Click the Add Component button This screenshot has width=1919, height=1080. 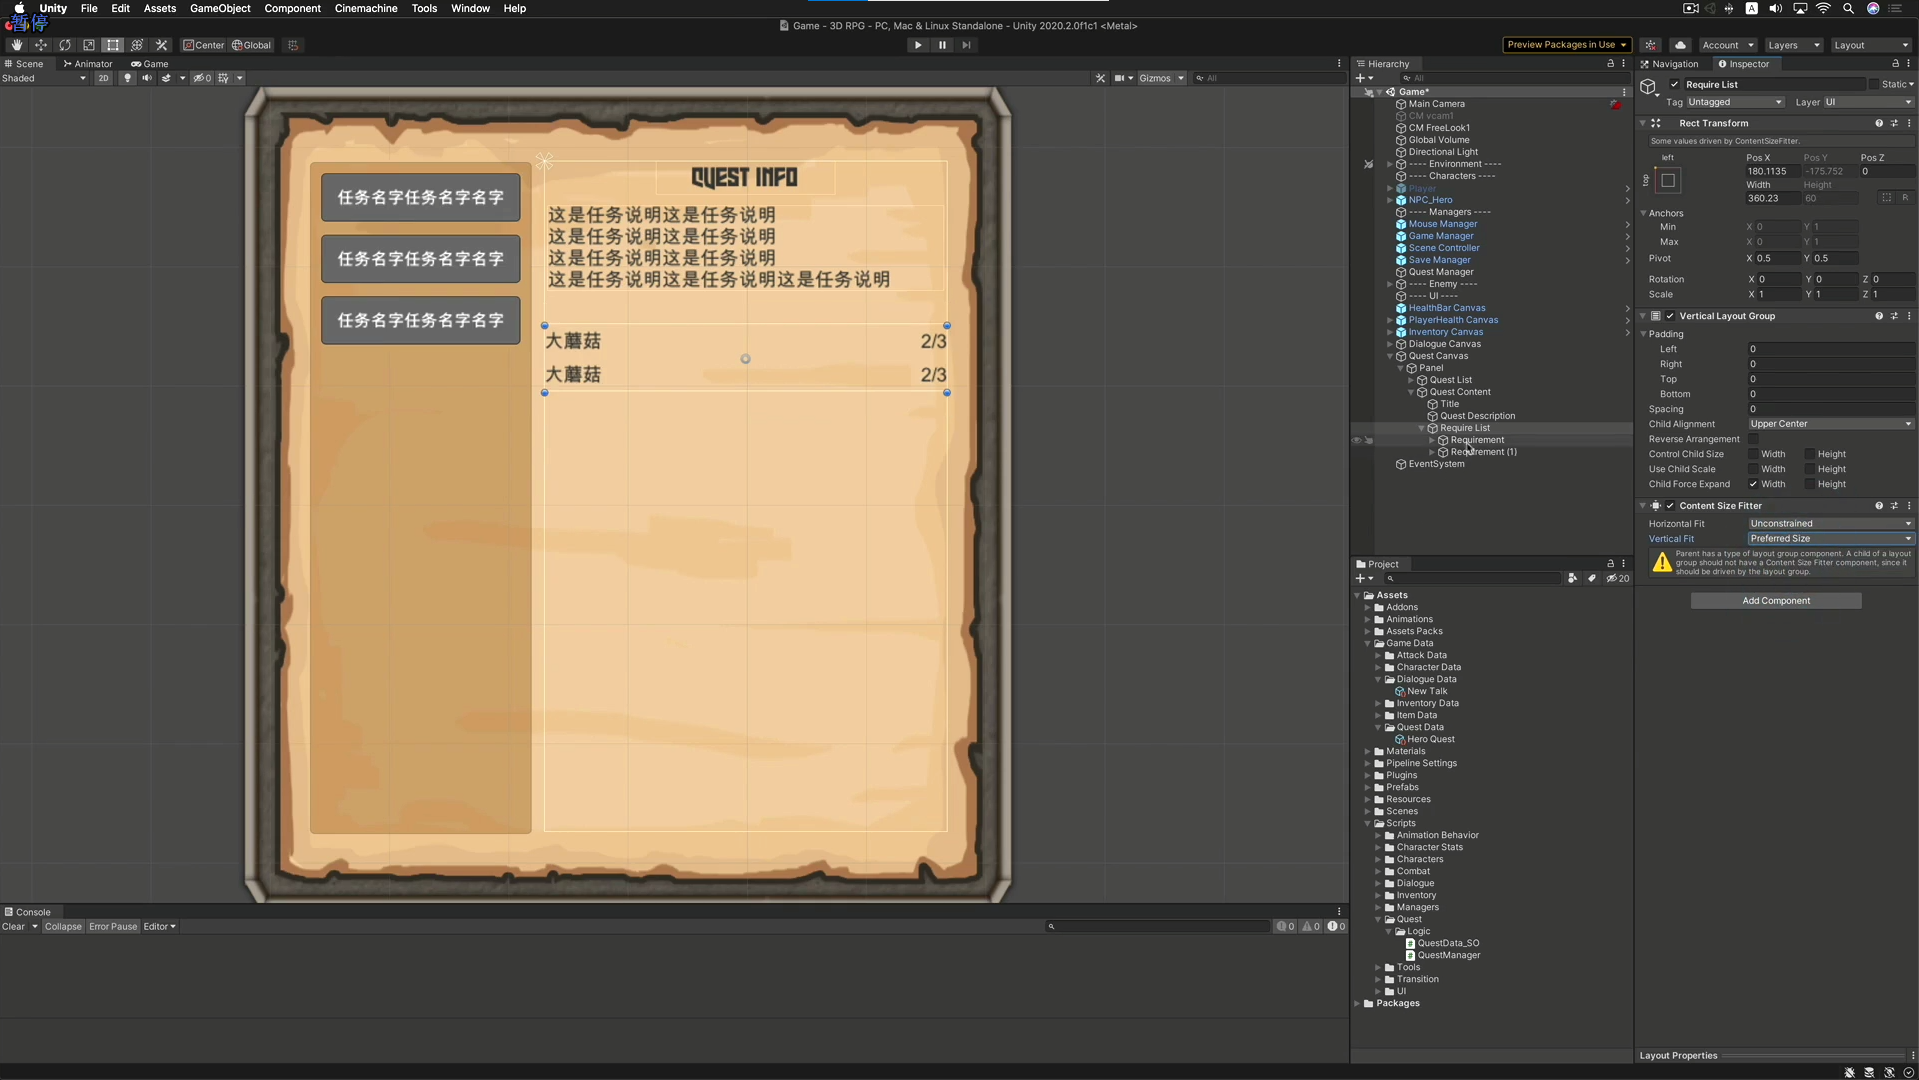coord(1776,600)
